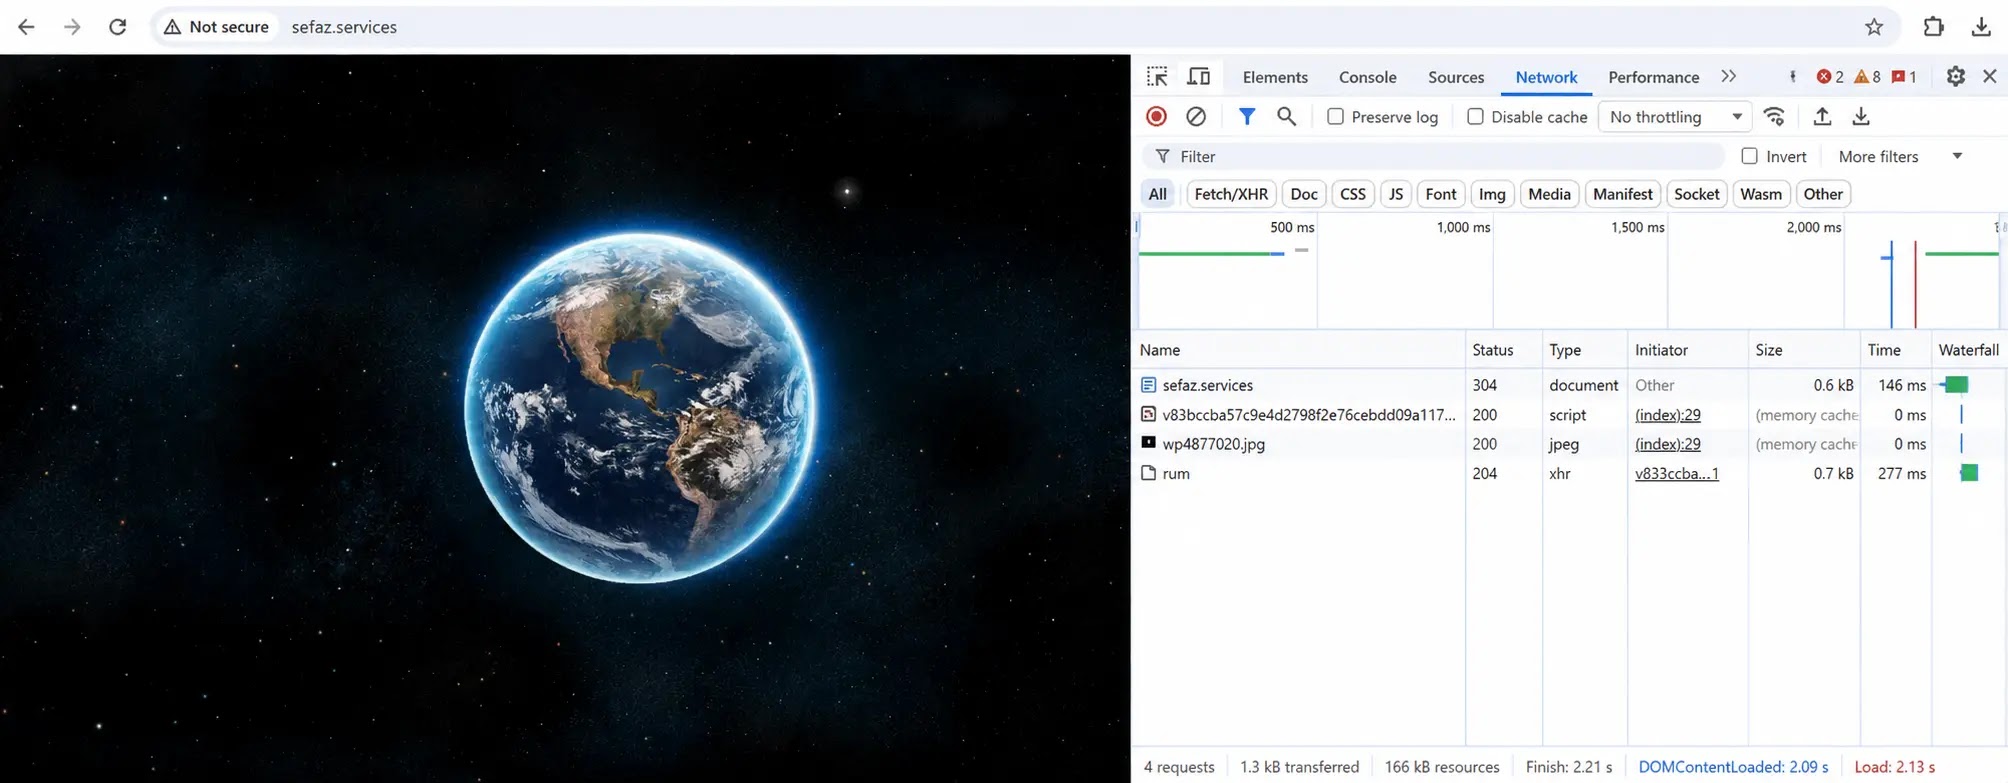2008x783 pixels.
Task: Open DevTools settings gear
Action: click(x=1956, y=76)
